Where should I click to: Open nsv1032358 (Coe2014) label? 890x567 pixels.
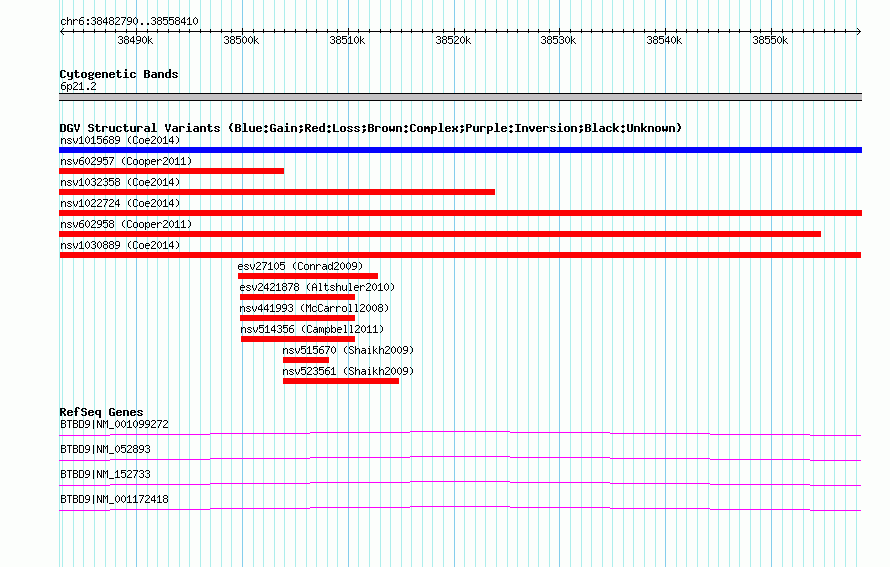[x=120, y=182]
